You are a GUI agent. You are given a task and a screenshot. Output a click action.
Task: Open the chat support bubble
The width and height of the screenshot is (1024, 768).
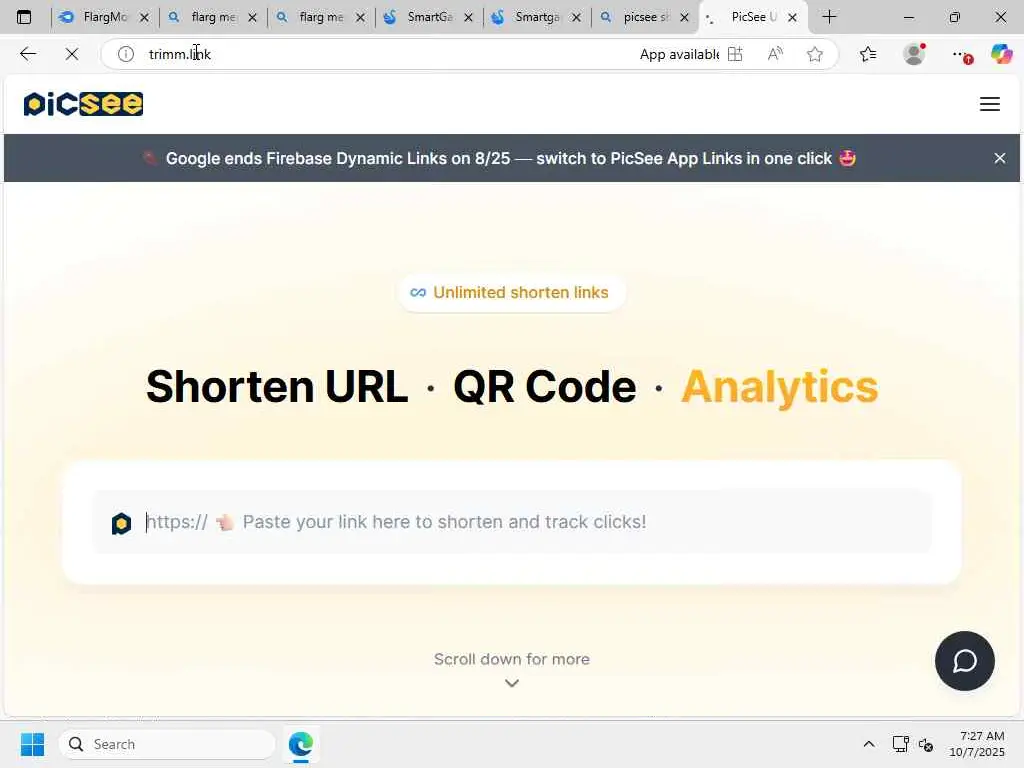pyautogui.click(x=965, y=660)
